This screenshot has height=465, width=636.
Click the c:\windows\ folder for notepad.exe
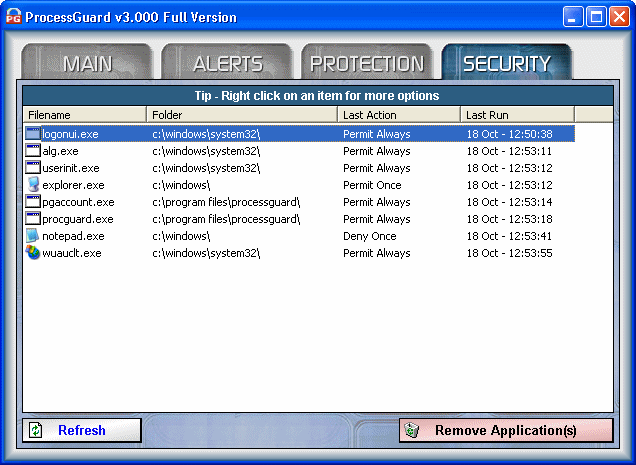point(181,236)
